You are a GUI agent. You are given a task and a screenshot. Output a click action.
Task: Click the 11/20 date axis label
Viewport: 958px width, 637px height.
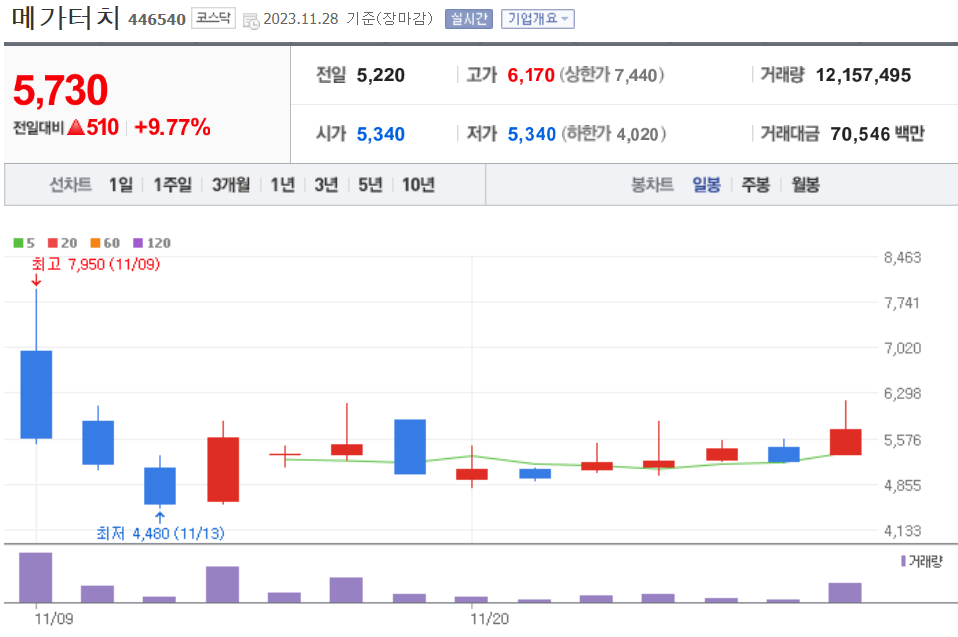tap(489, 619)
